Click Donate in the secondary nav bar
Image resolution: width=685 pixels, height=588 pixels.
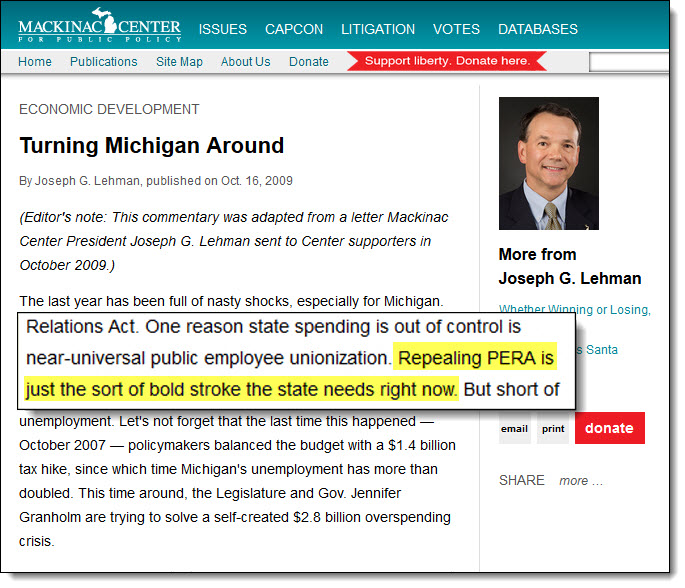pyautogui.click(x=308, y=62)
